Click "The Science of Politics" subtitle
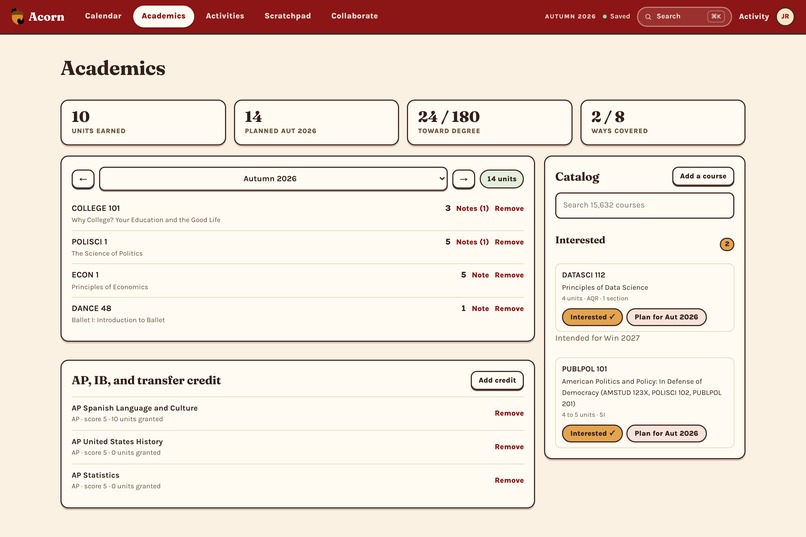This screenshot has width=806, height=537. pos(107,253)
